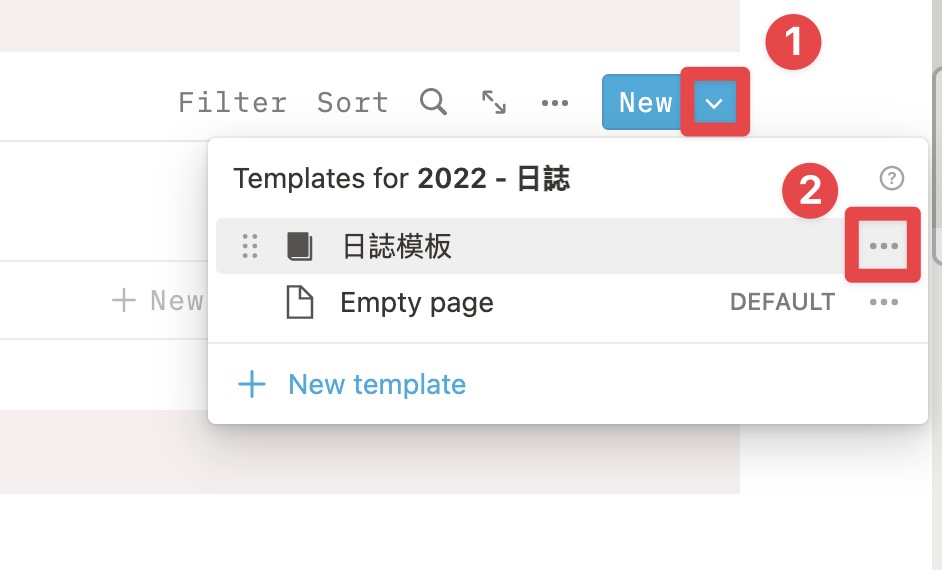The height and width of the screenshot is (570, 942).
Task: Grab the six-dot drag handle for 日誌模板
Action: pos(250,246)
